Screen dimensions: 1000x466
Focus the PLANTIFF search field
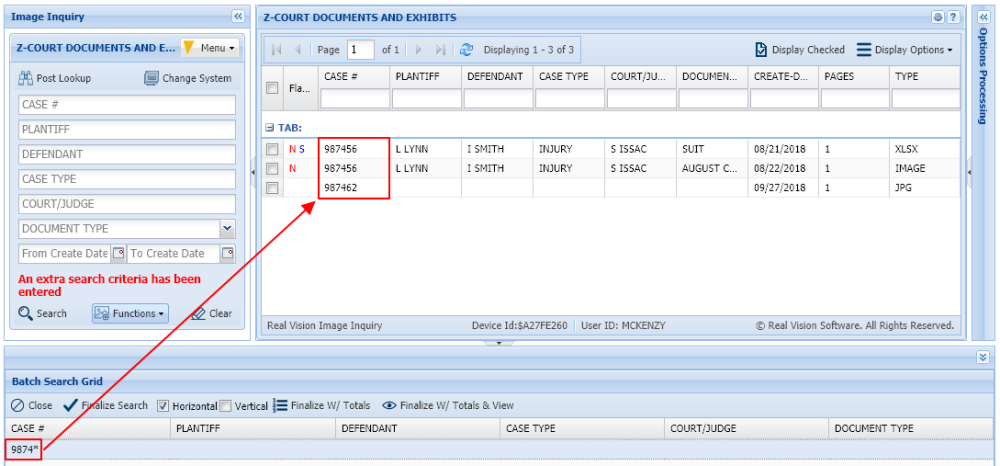click(127, 129)
